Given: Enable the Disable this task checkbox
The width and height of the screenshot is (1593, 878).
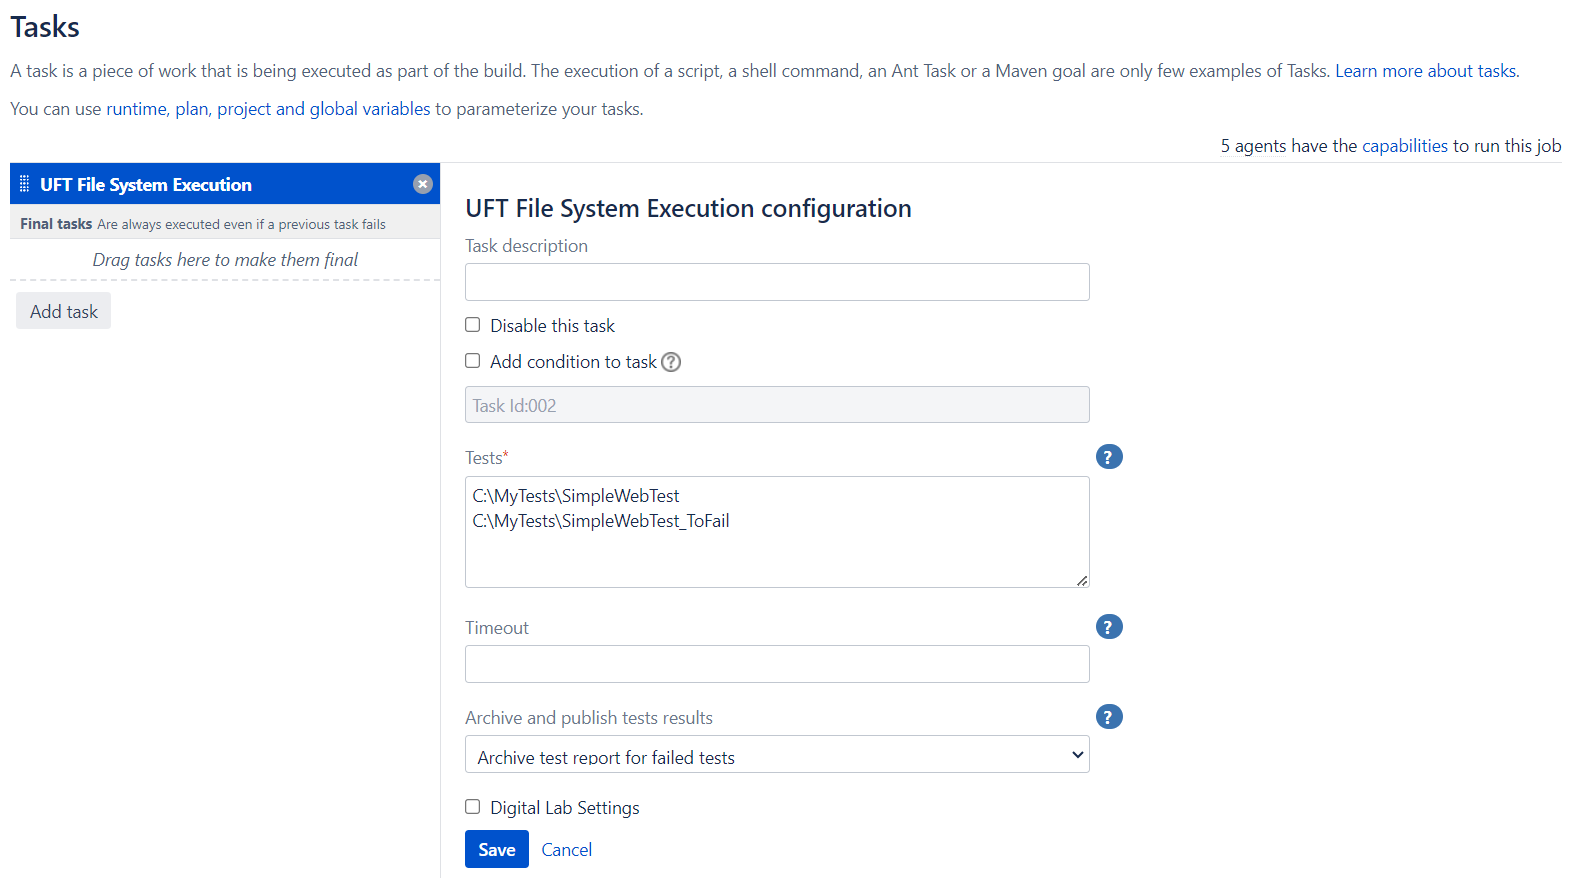Looking at the screenshot, I should [x=473, y=325].
